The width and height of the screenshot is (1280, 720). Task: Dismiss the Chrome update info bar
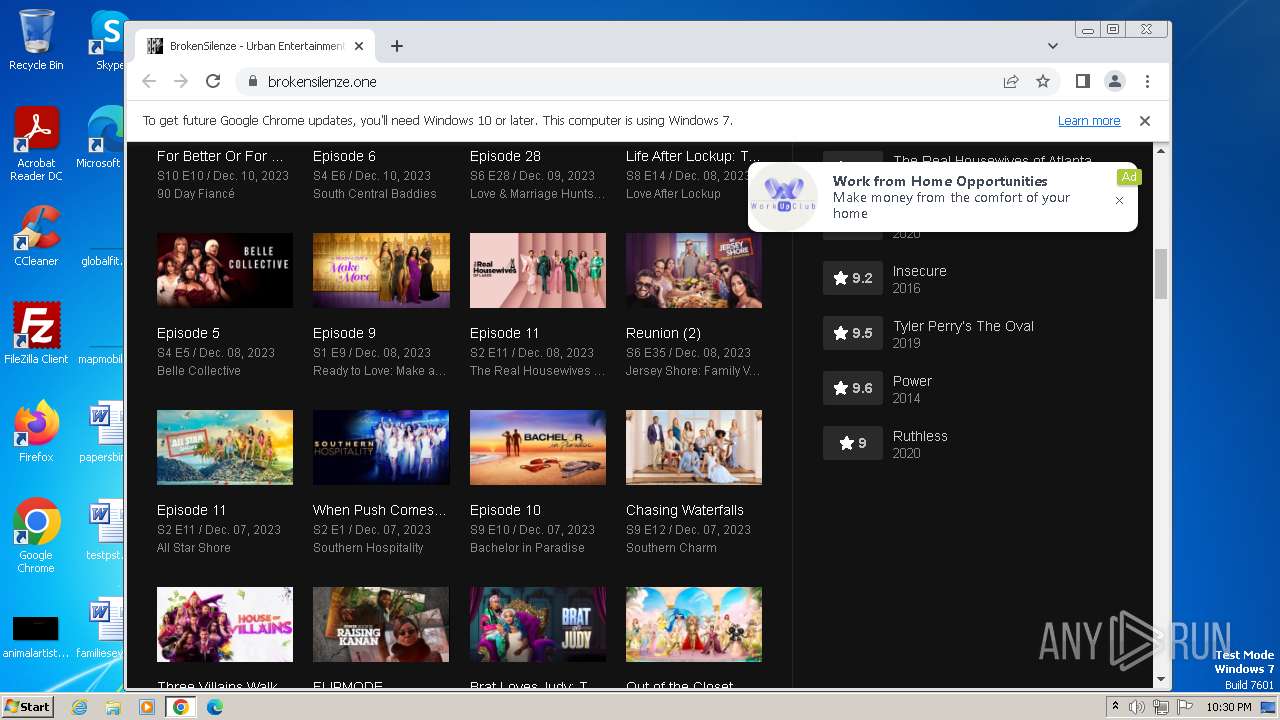pos(1145,121)
